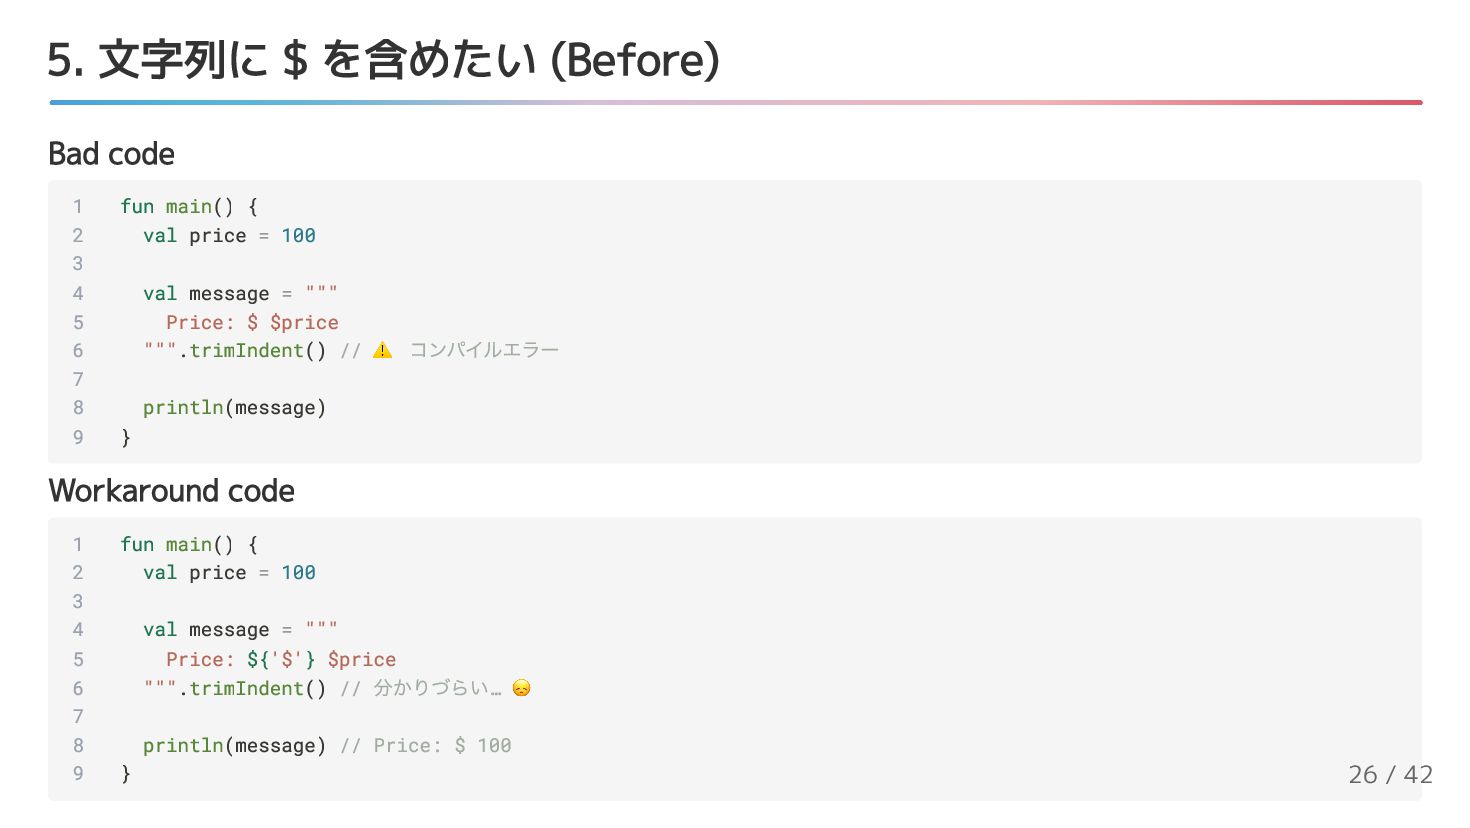1470x828 pixels.
Task: Click the ${'$'} expression in Workaround code
Action: (281, 659)
